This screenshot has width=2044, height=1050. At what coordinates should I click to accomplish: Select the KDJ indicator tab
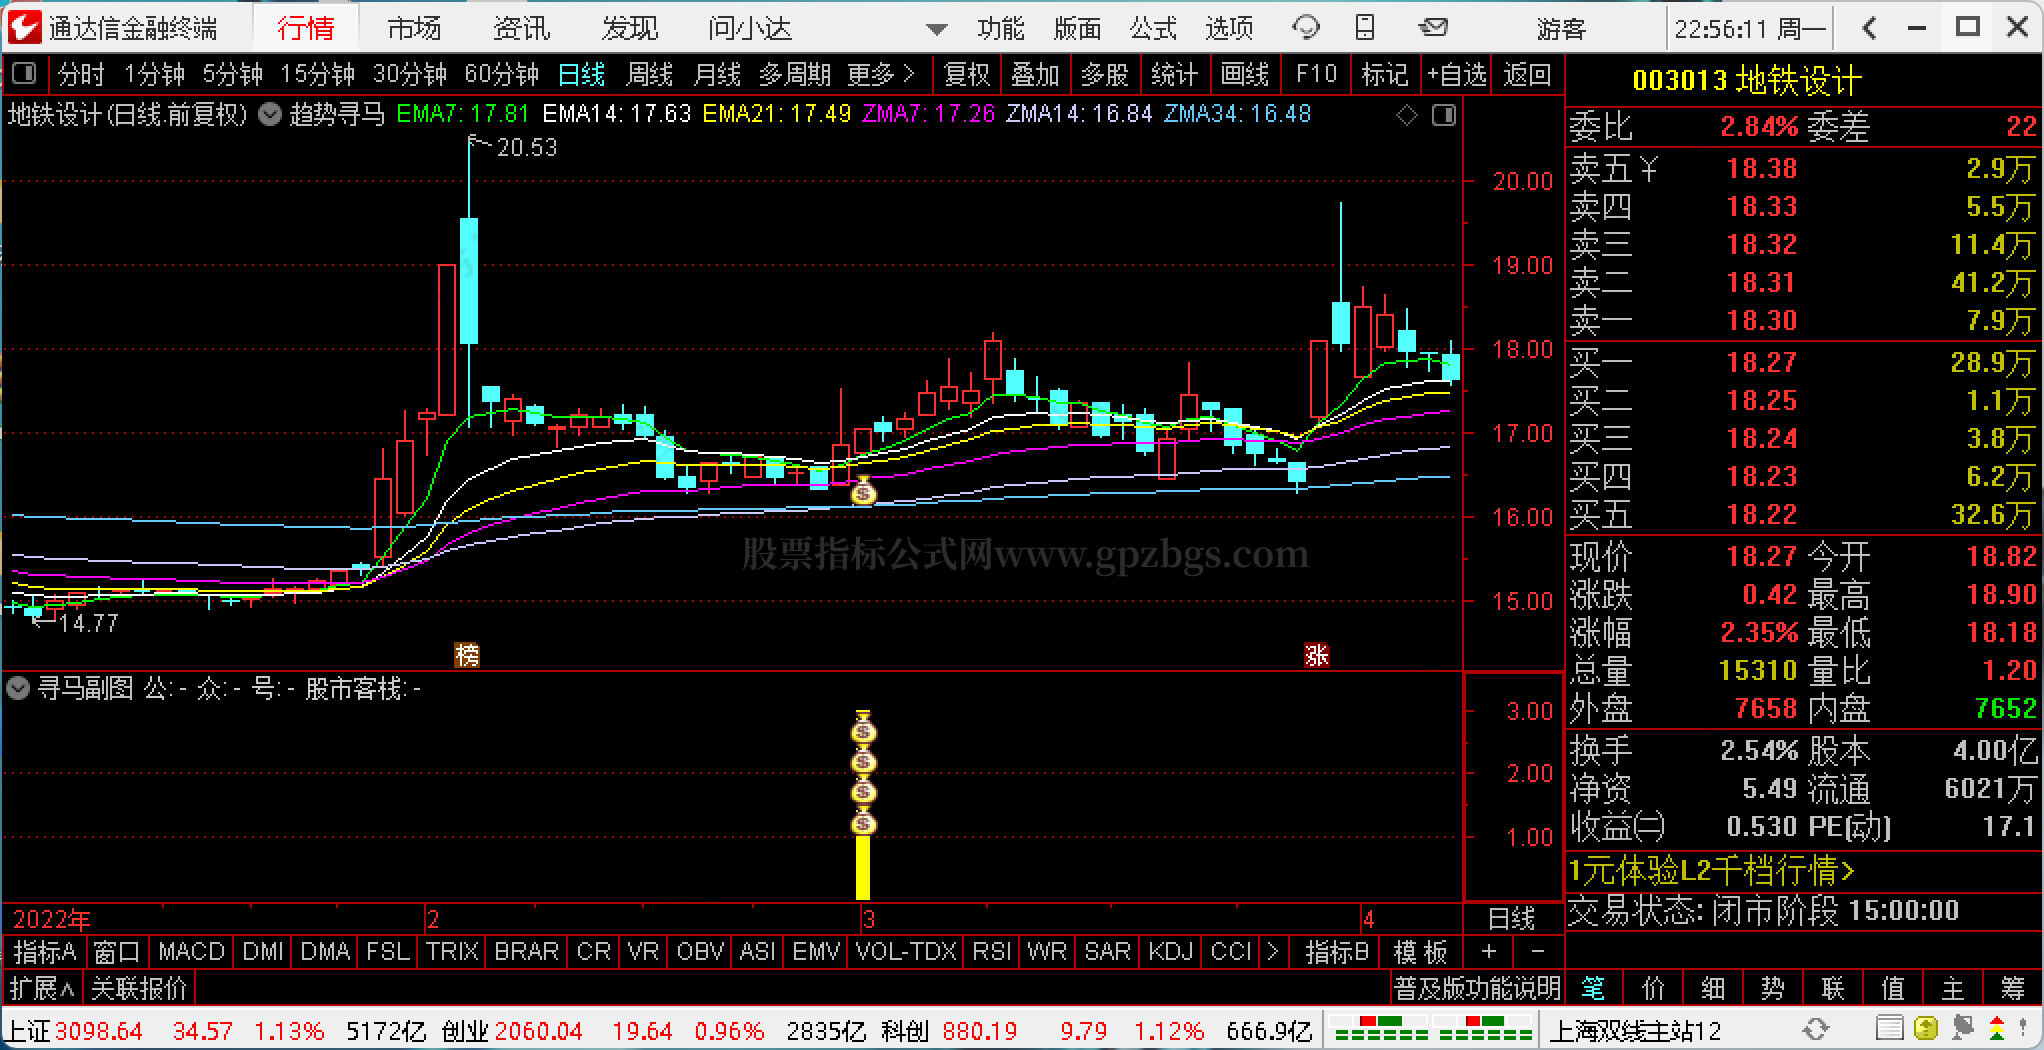(x=1170, y=951)
